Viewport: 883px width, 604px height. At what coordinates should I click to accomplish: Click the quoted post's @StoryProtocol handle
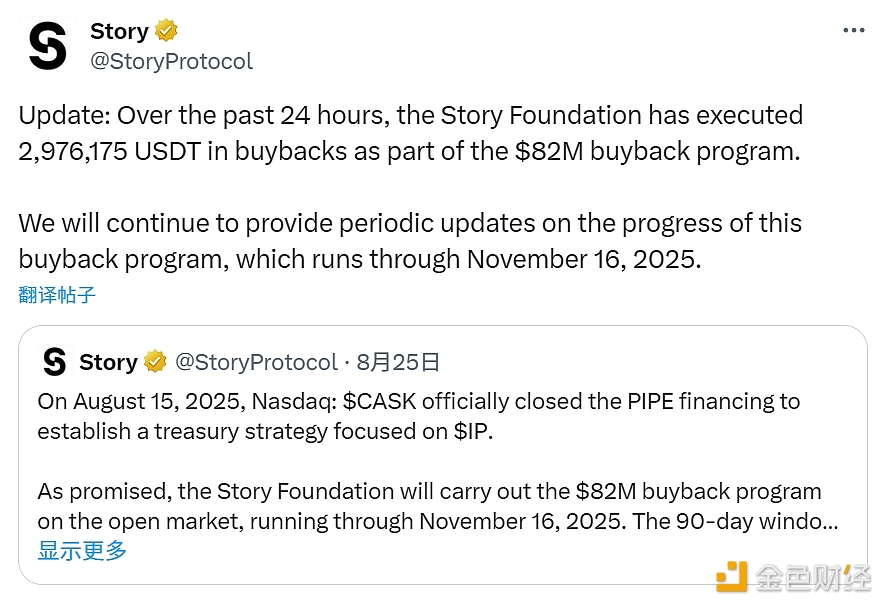[256, 362]
